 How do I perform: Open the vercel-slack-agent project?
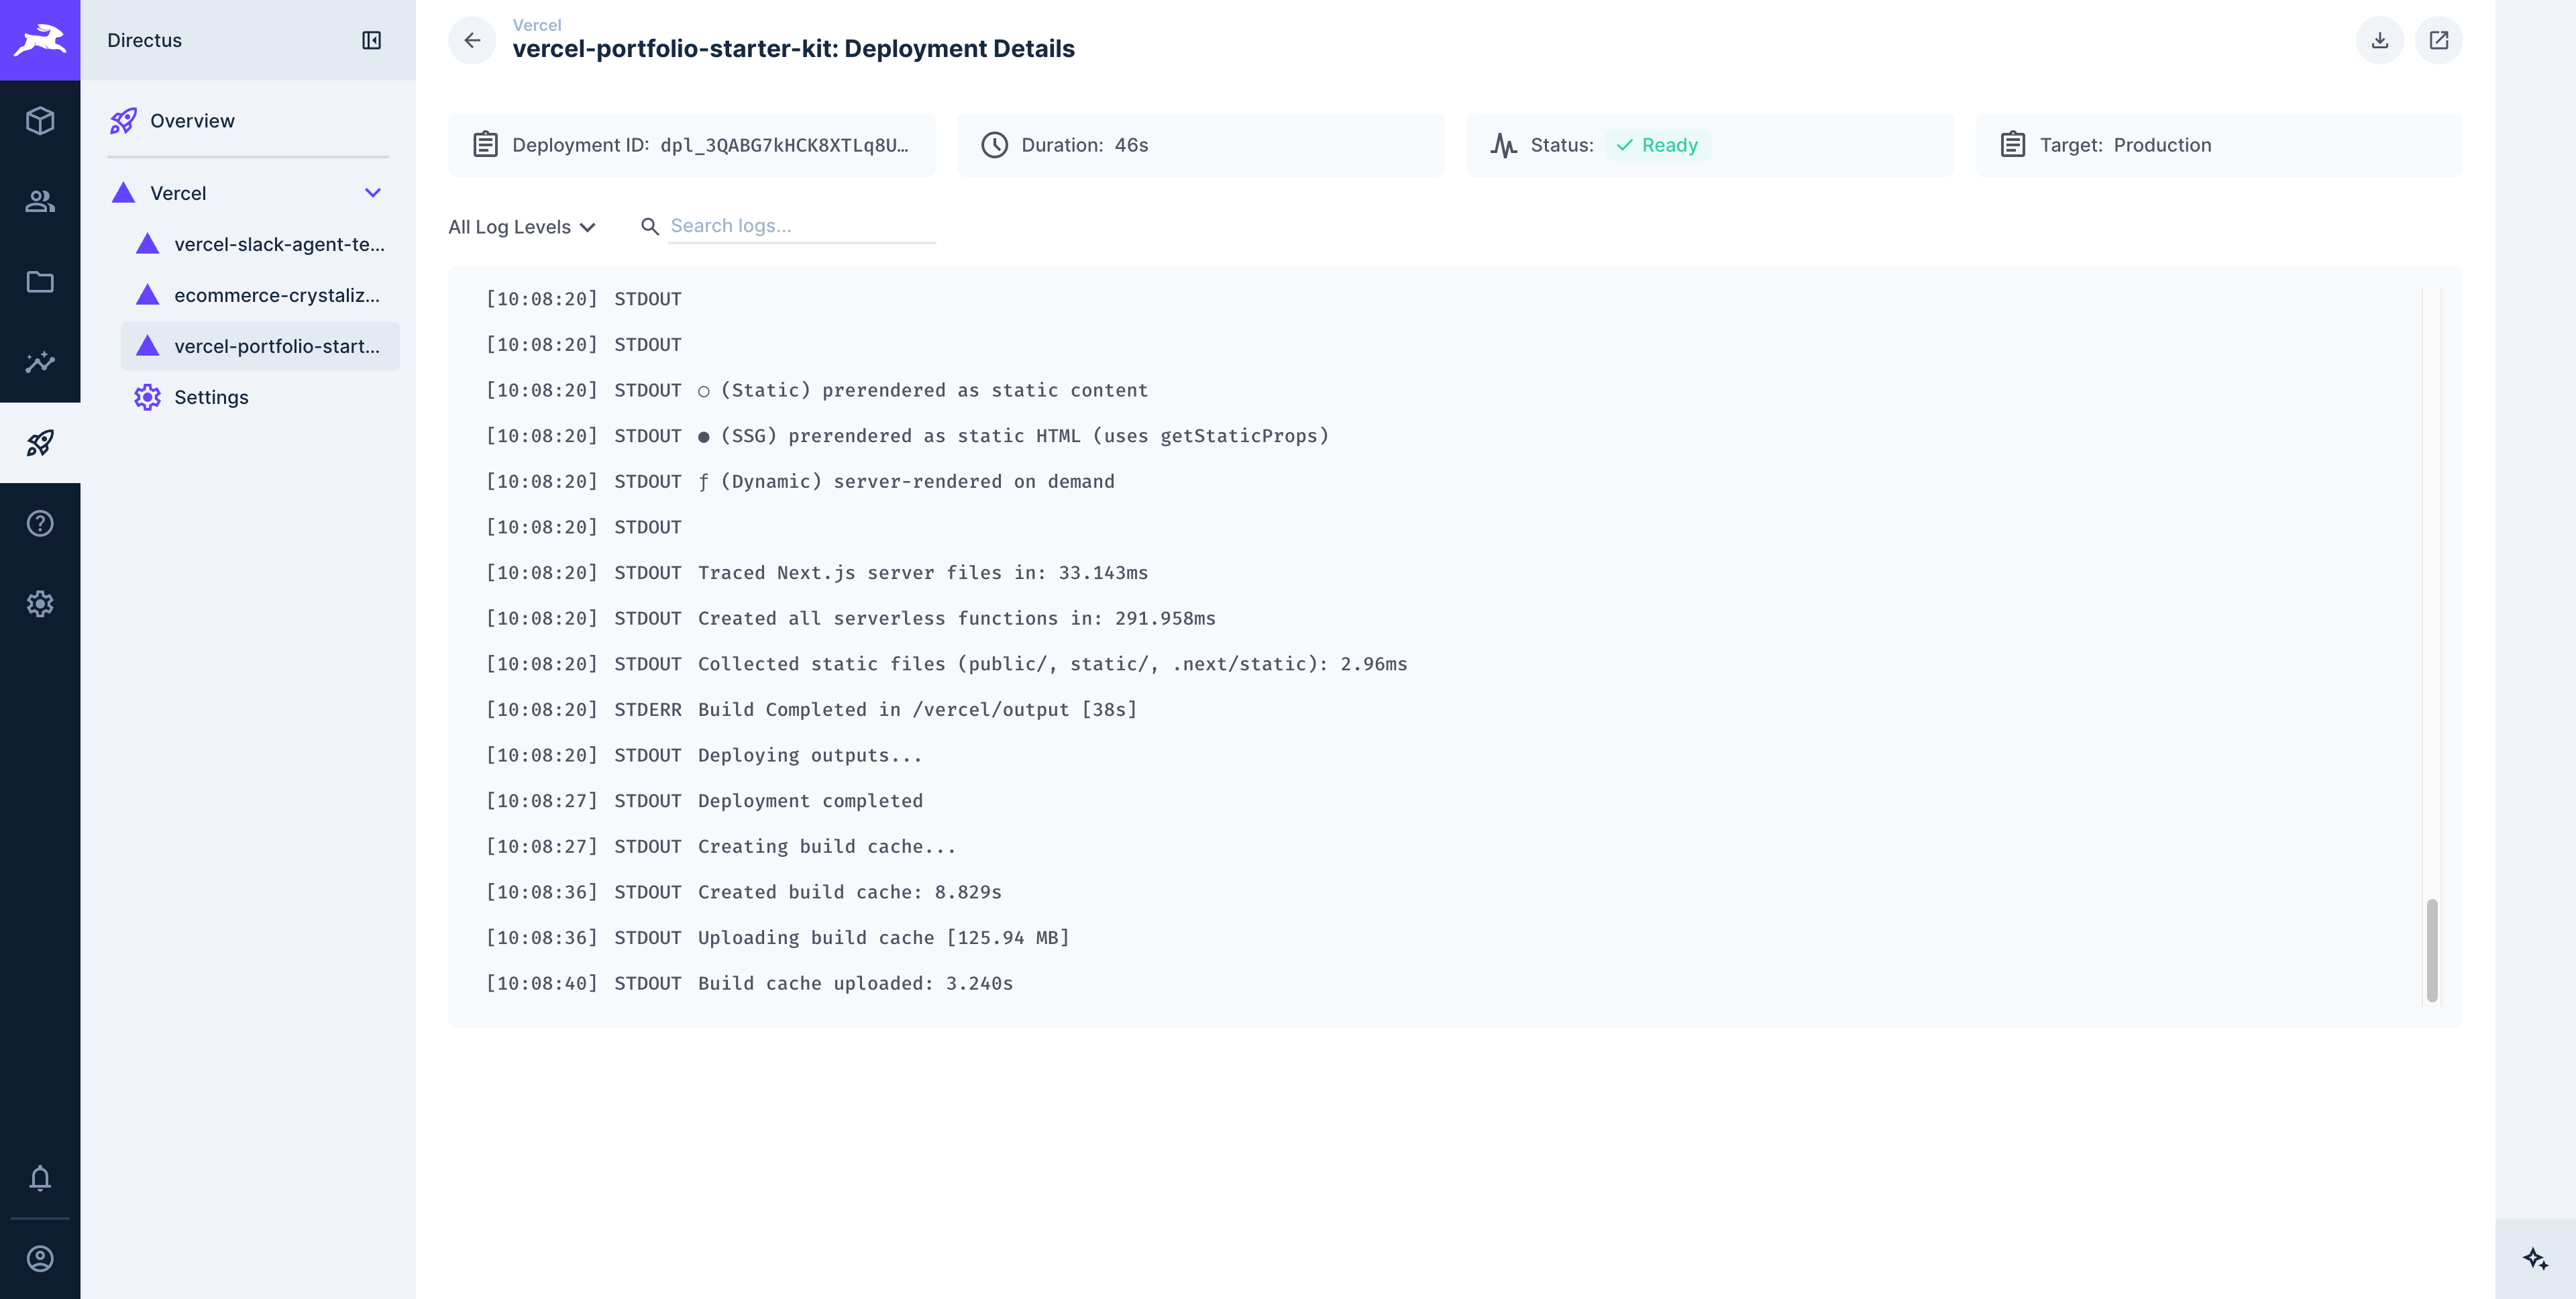click(279, 243)
